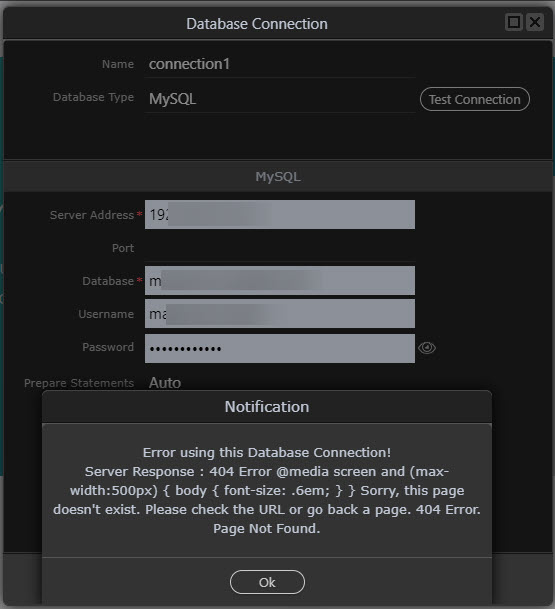
Task: Toggle password visibility eye icon
Action: point(427,348)
